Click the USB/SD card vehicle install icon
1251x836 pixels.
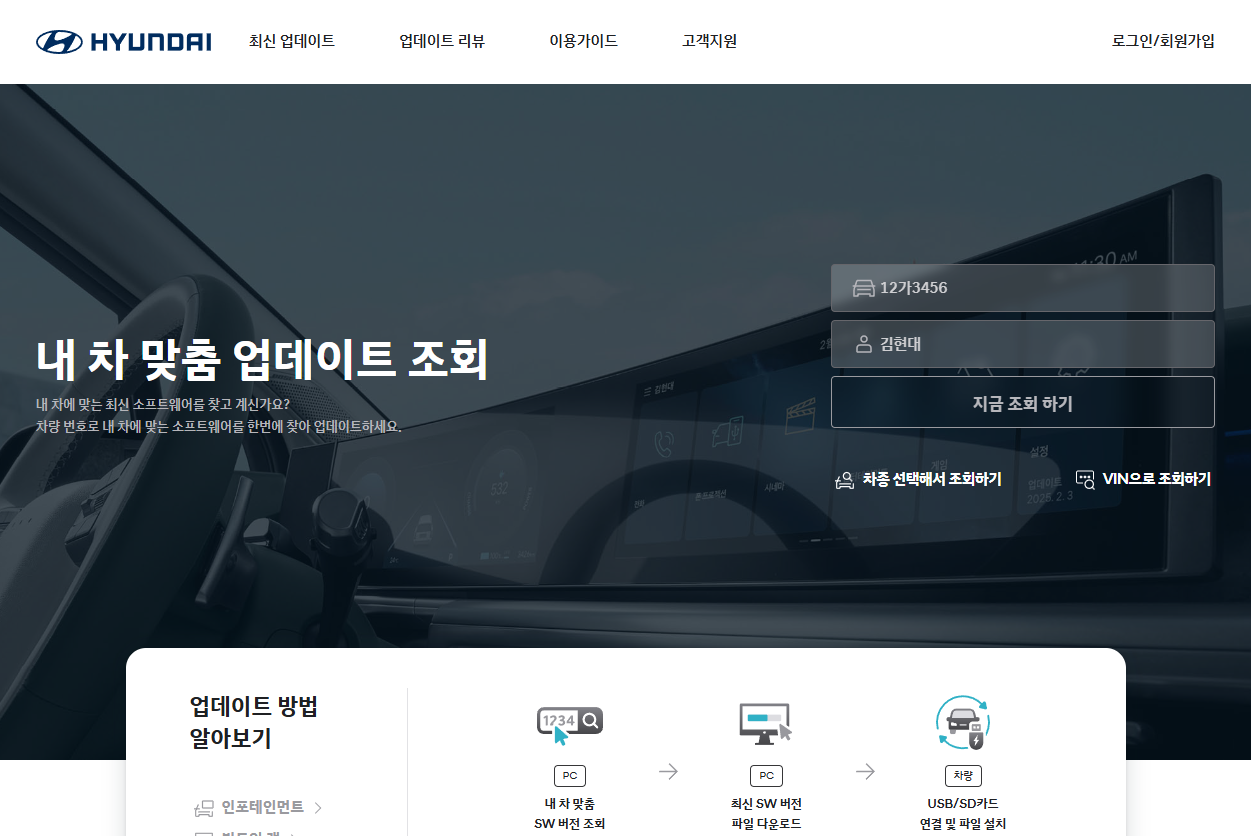click(962, 722)
